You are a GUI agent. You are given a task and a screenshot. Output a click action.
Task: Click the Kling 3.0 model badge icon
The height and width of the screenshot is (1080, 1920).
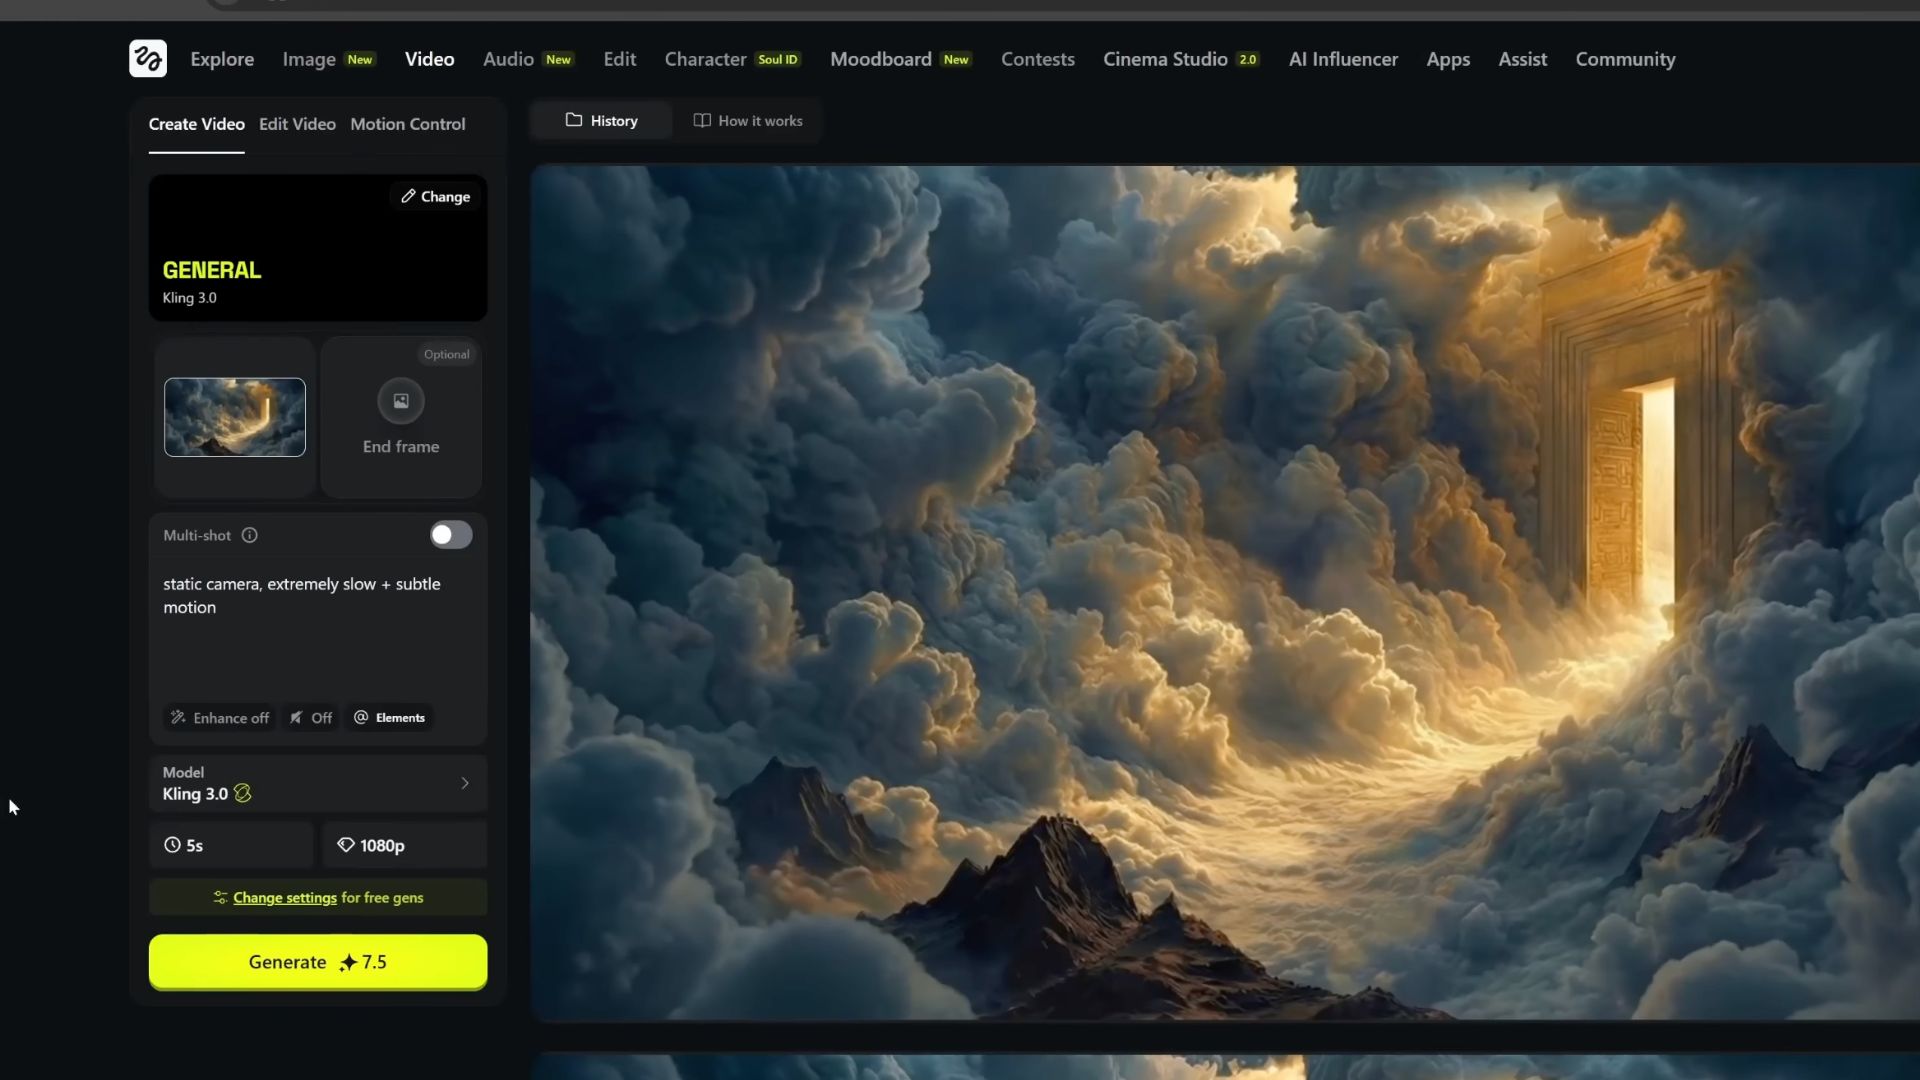(x=243, y=793)
